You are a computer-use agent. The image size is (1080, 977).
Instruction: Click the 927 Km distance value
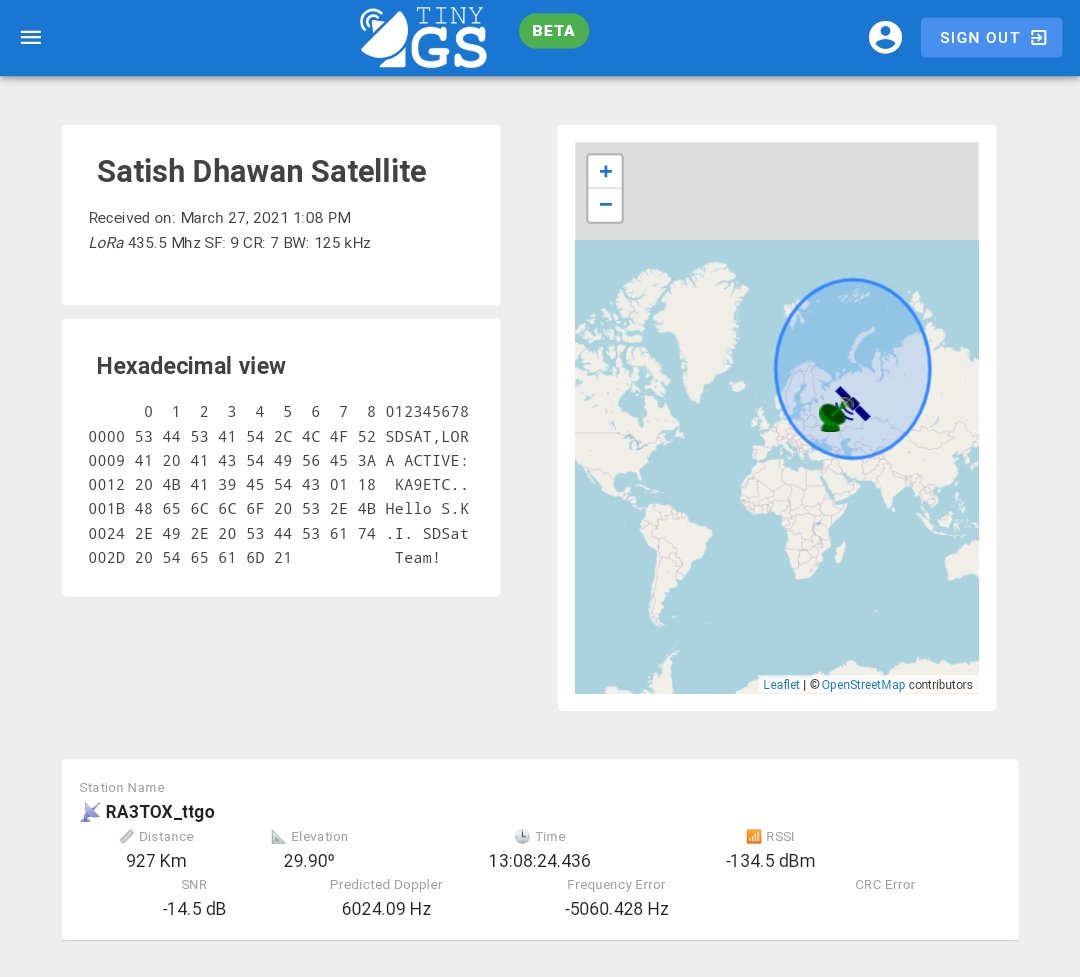click(x=156, y=861)
